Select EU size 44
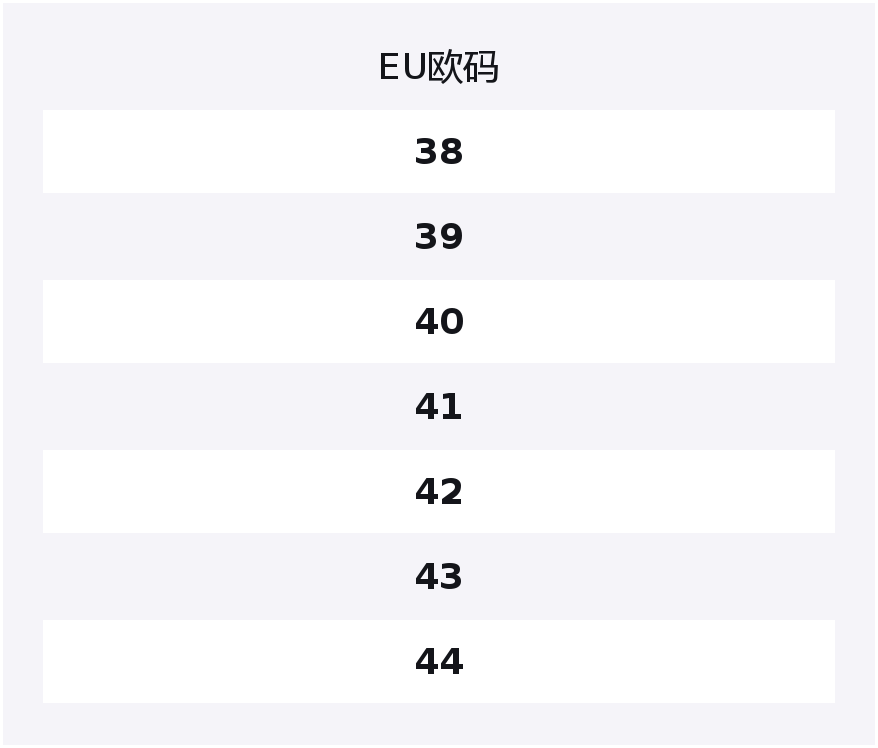878x748 pixels. [x=439, y=662]
